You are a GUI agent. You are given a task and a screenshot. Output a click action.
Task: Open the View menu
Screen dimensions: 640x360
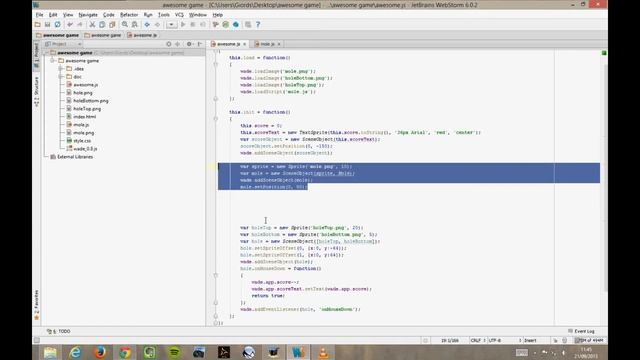coord(68,15)
